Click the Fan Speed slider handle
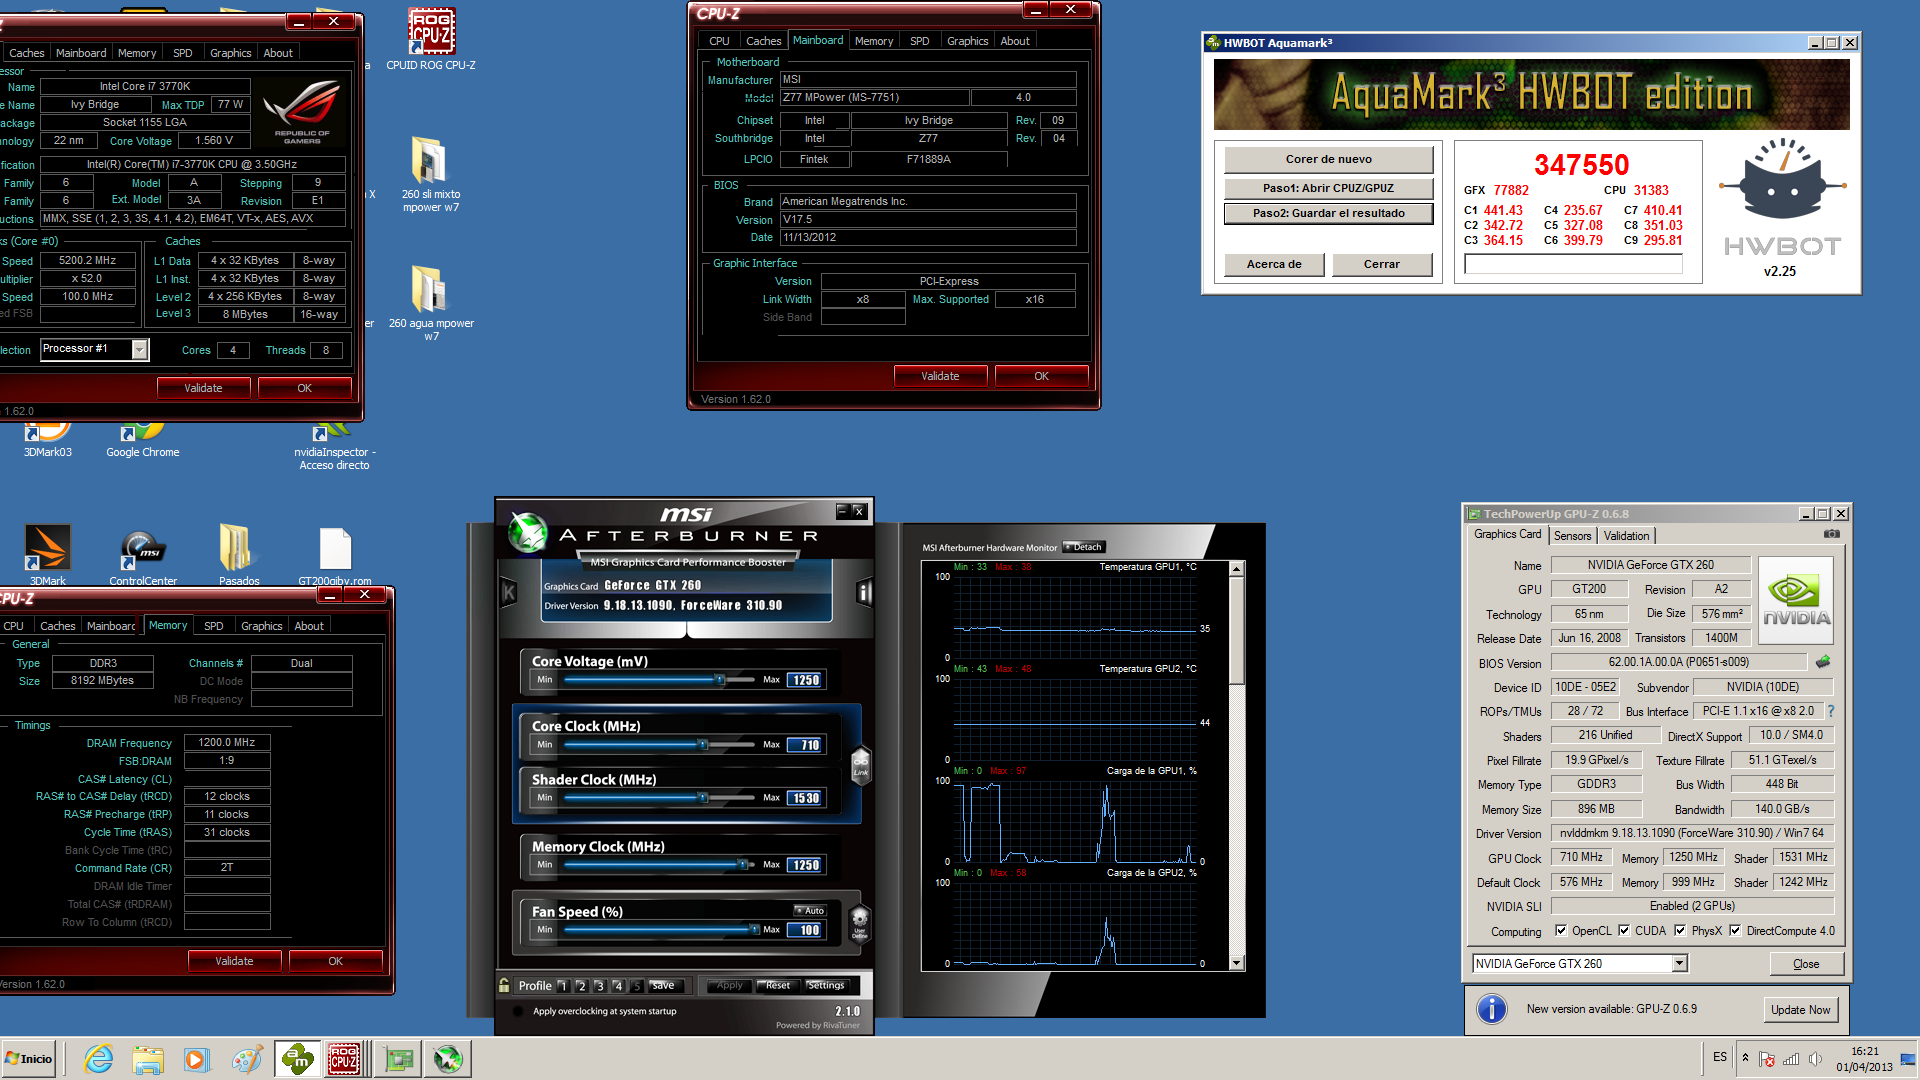The width and height of the screenshot is (1920, 1080). tap(754, 930)
